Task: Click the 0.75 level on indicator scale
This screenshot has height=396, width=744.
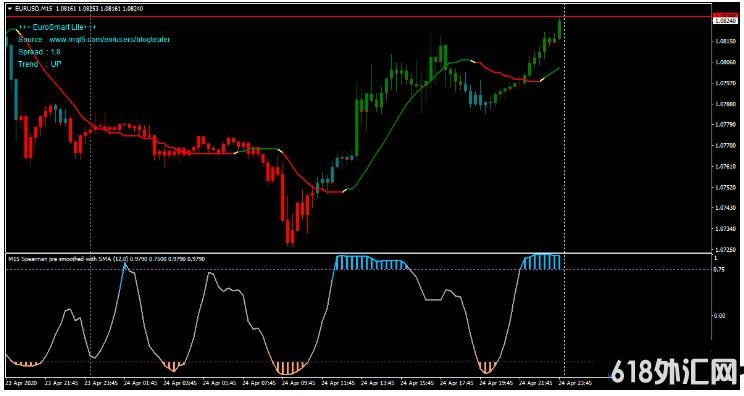Action: click(719, 270)
